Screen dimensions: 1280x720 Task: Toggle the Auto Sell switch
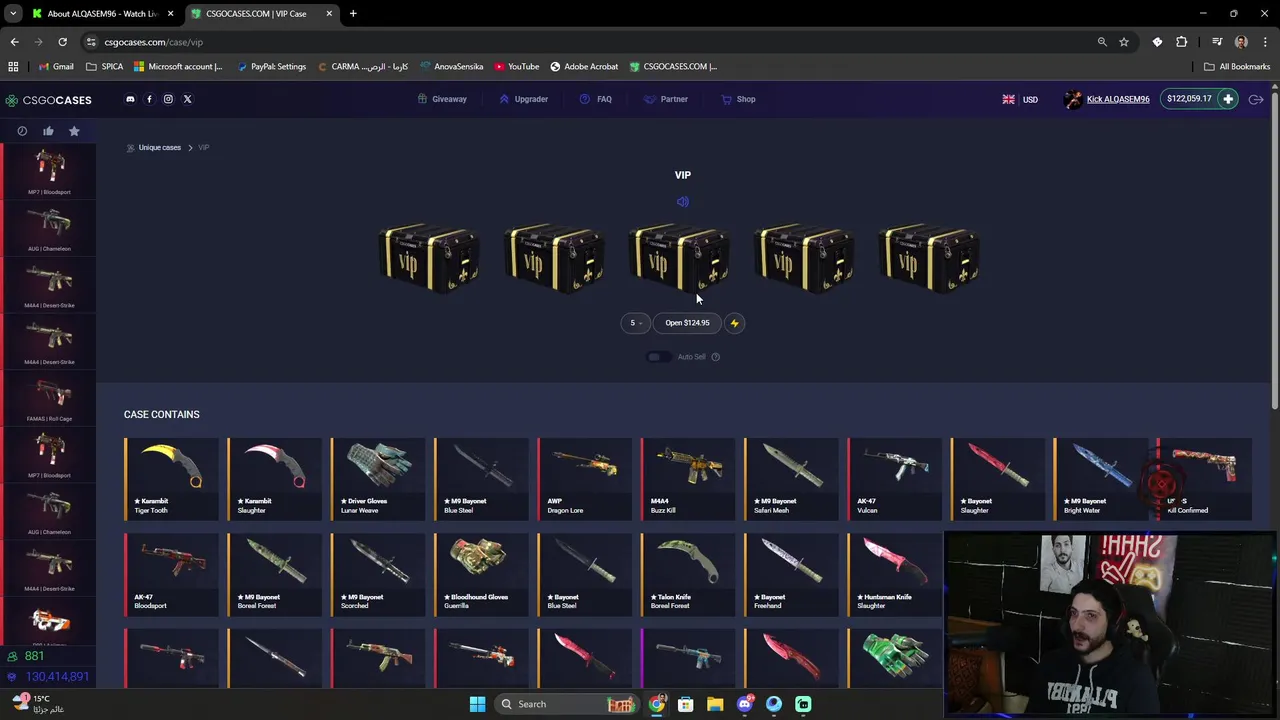657,357
